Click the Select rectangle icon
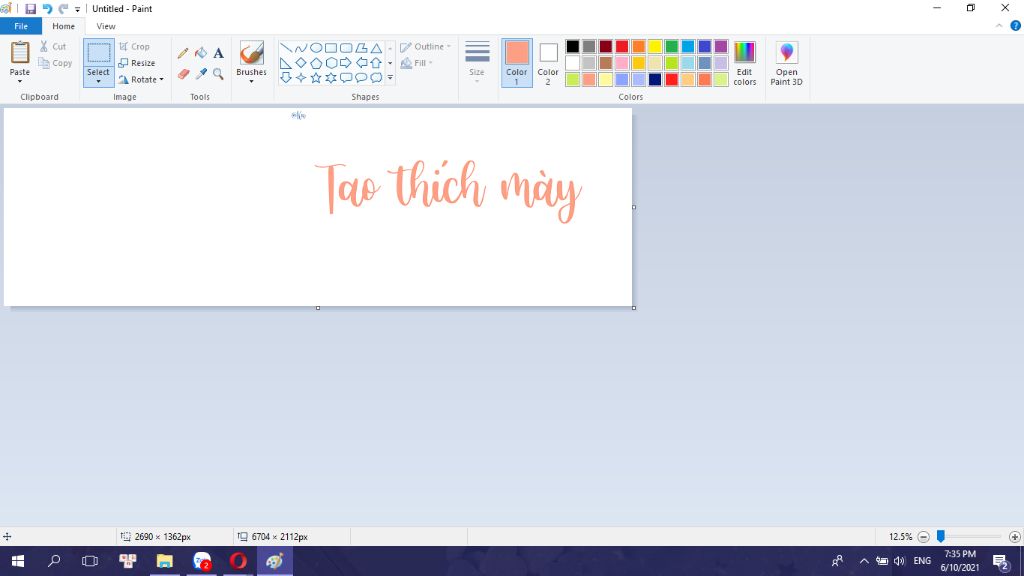1024x576 pixels. click(99, 53)
